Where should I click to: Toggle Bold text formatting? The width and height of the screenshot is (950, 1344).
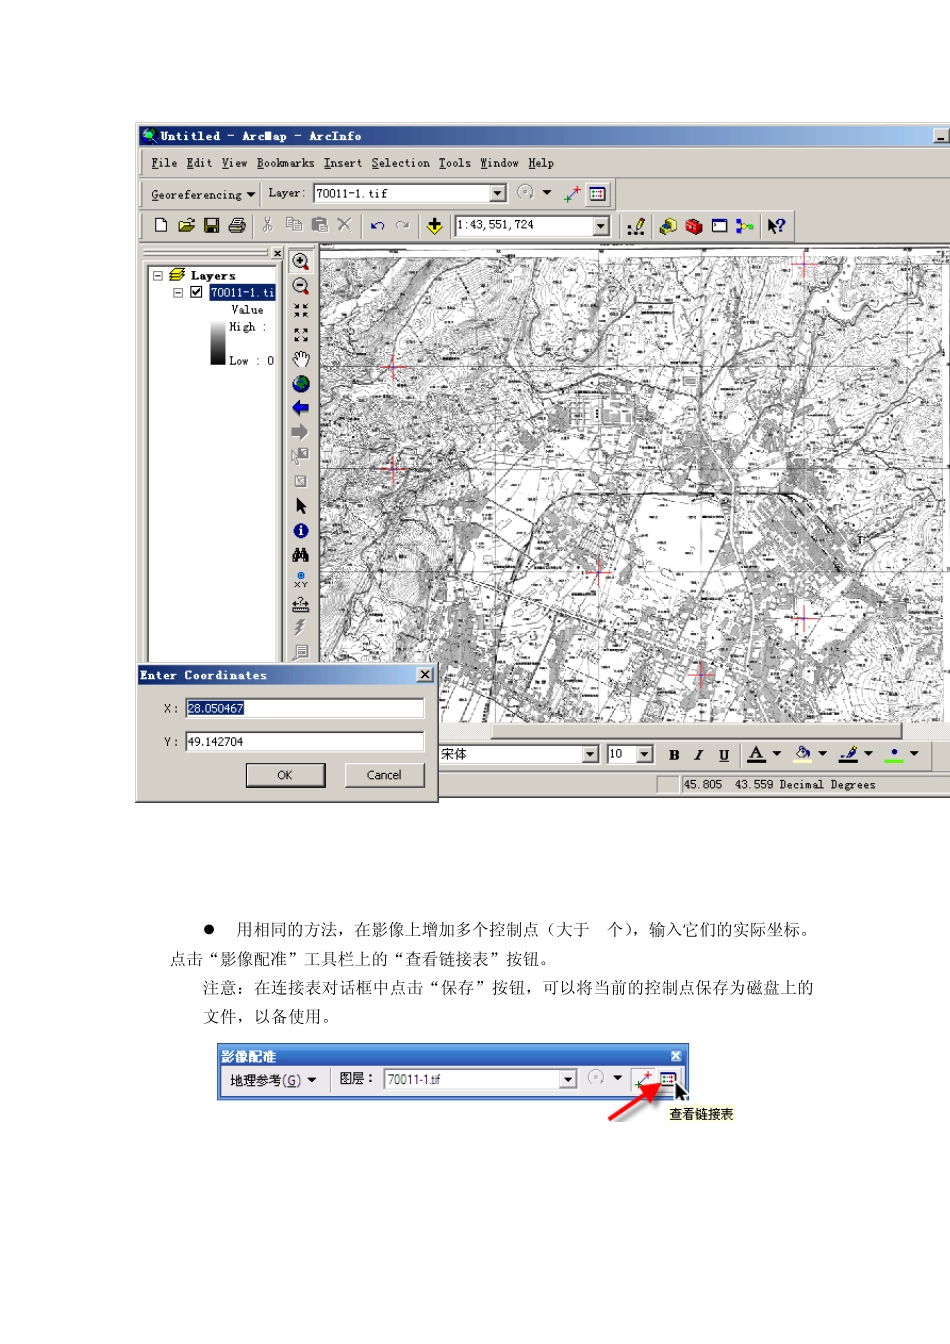(x=674, y=755)
